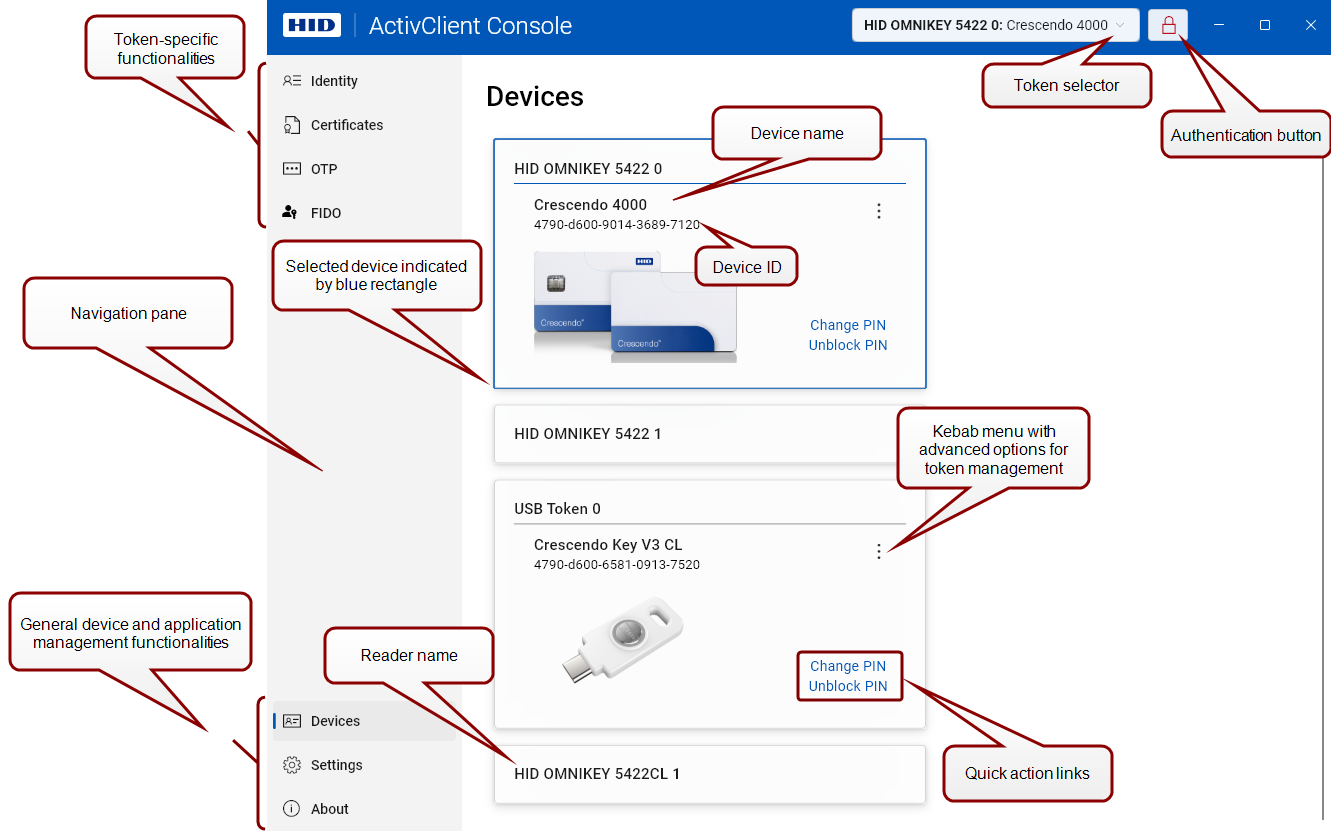The height and width of the screenshot is (831, 1331).
Task: Click the FIDO icon in the sidebar
Action: [291, 213]
